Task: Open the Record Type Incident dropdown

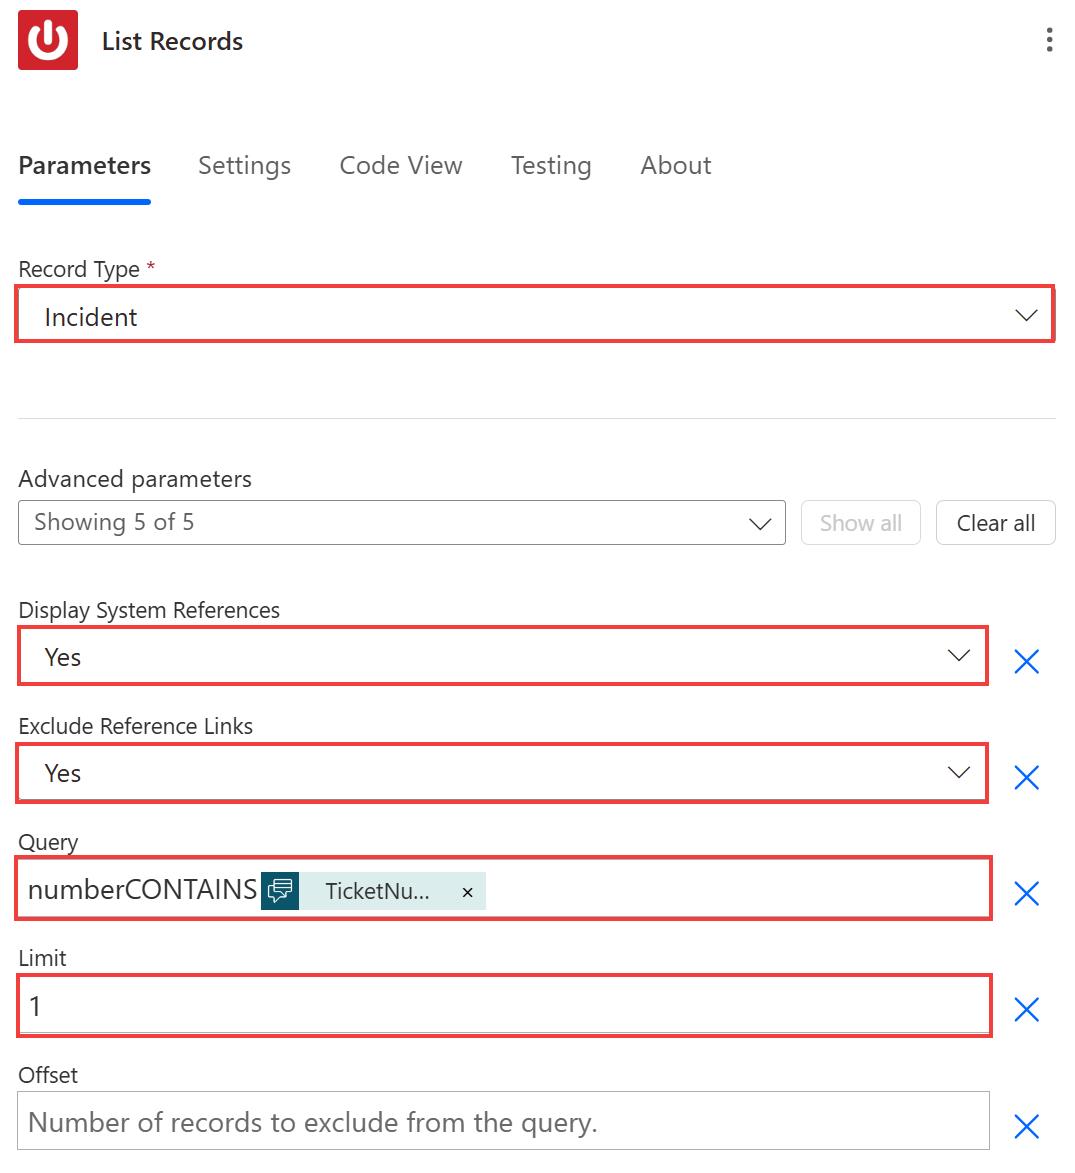Action: point(534,316)
